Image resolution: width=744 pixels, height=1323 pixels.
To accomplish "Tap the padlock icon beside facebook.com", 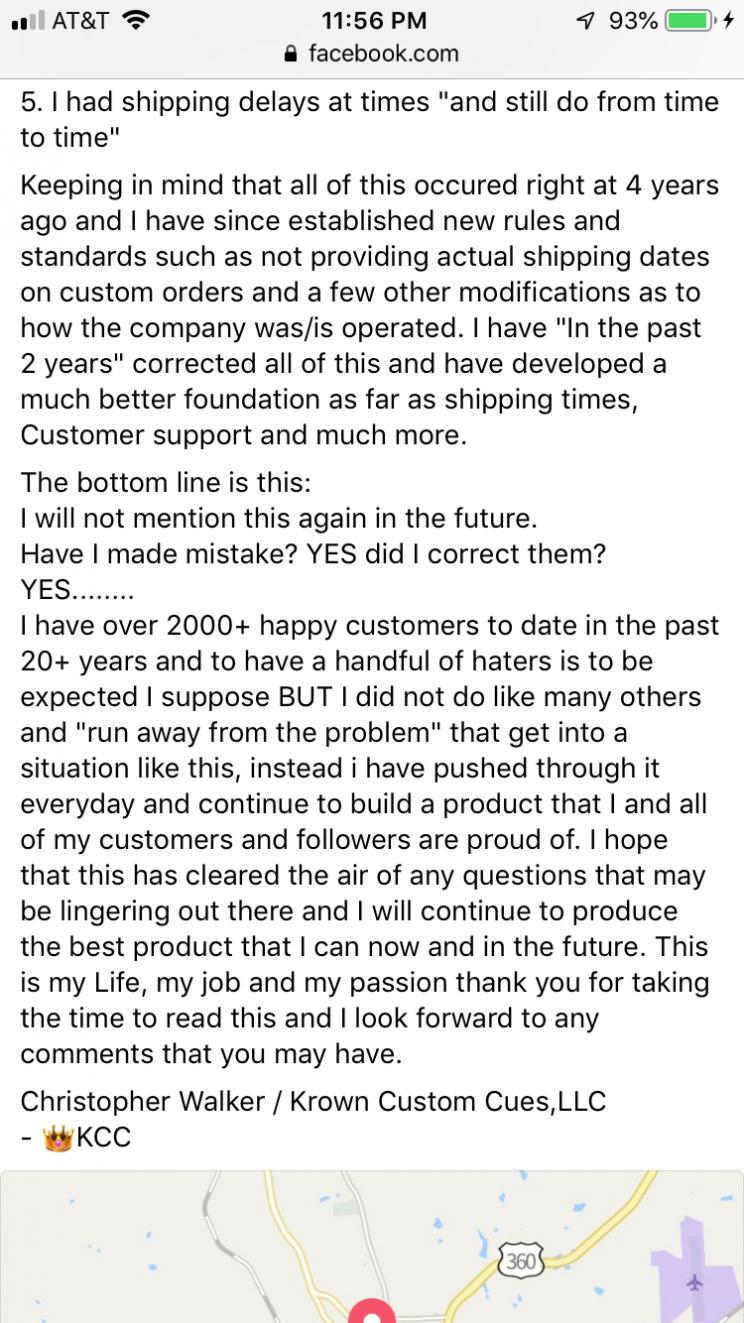I will coord(292,53).
